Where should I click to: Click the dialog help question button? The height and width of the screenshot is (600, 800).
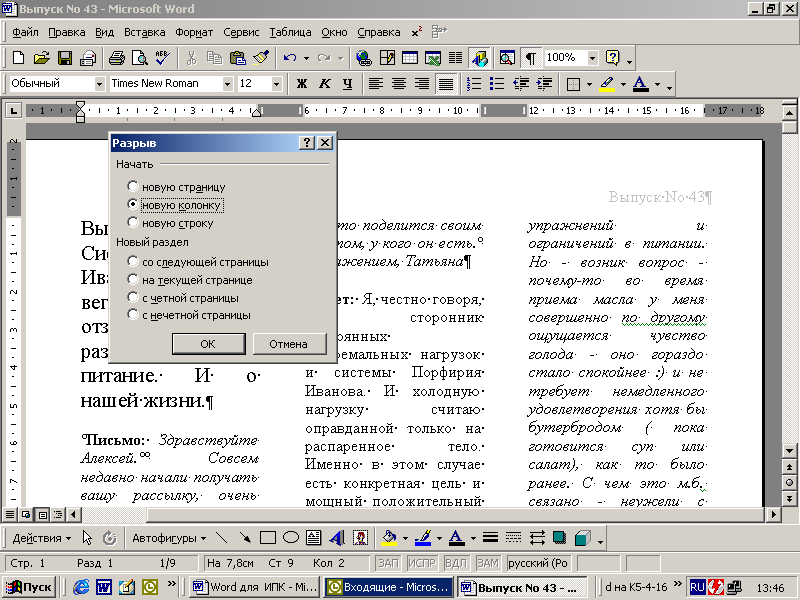306,142
